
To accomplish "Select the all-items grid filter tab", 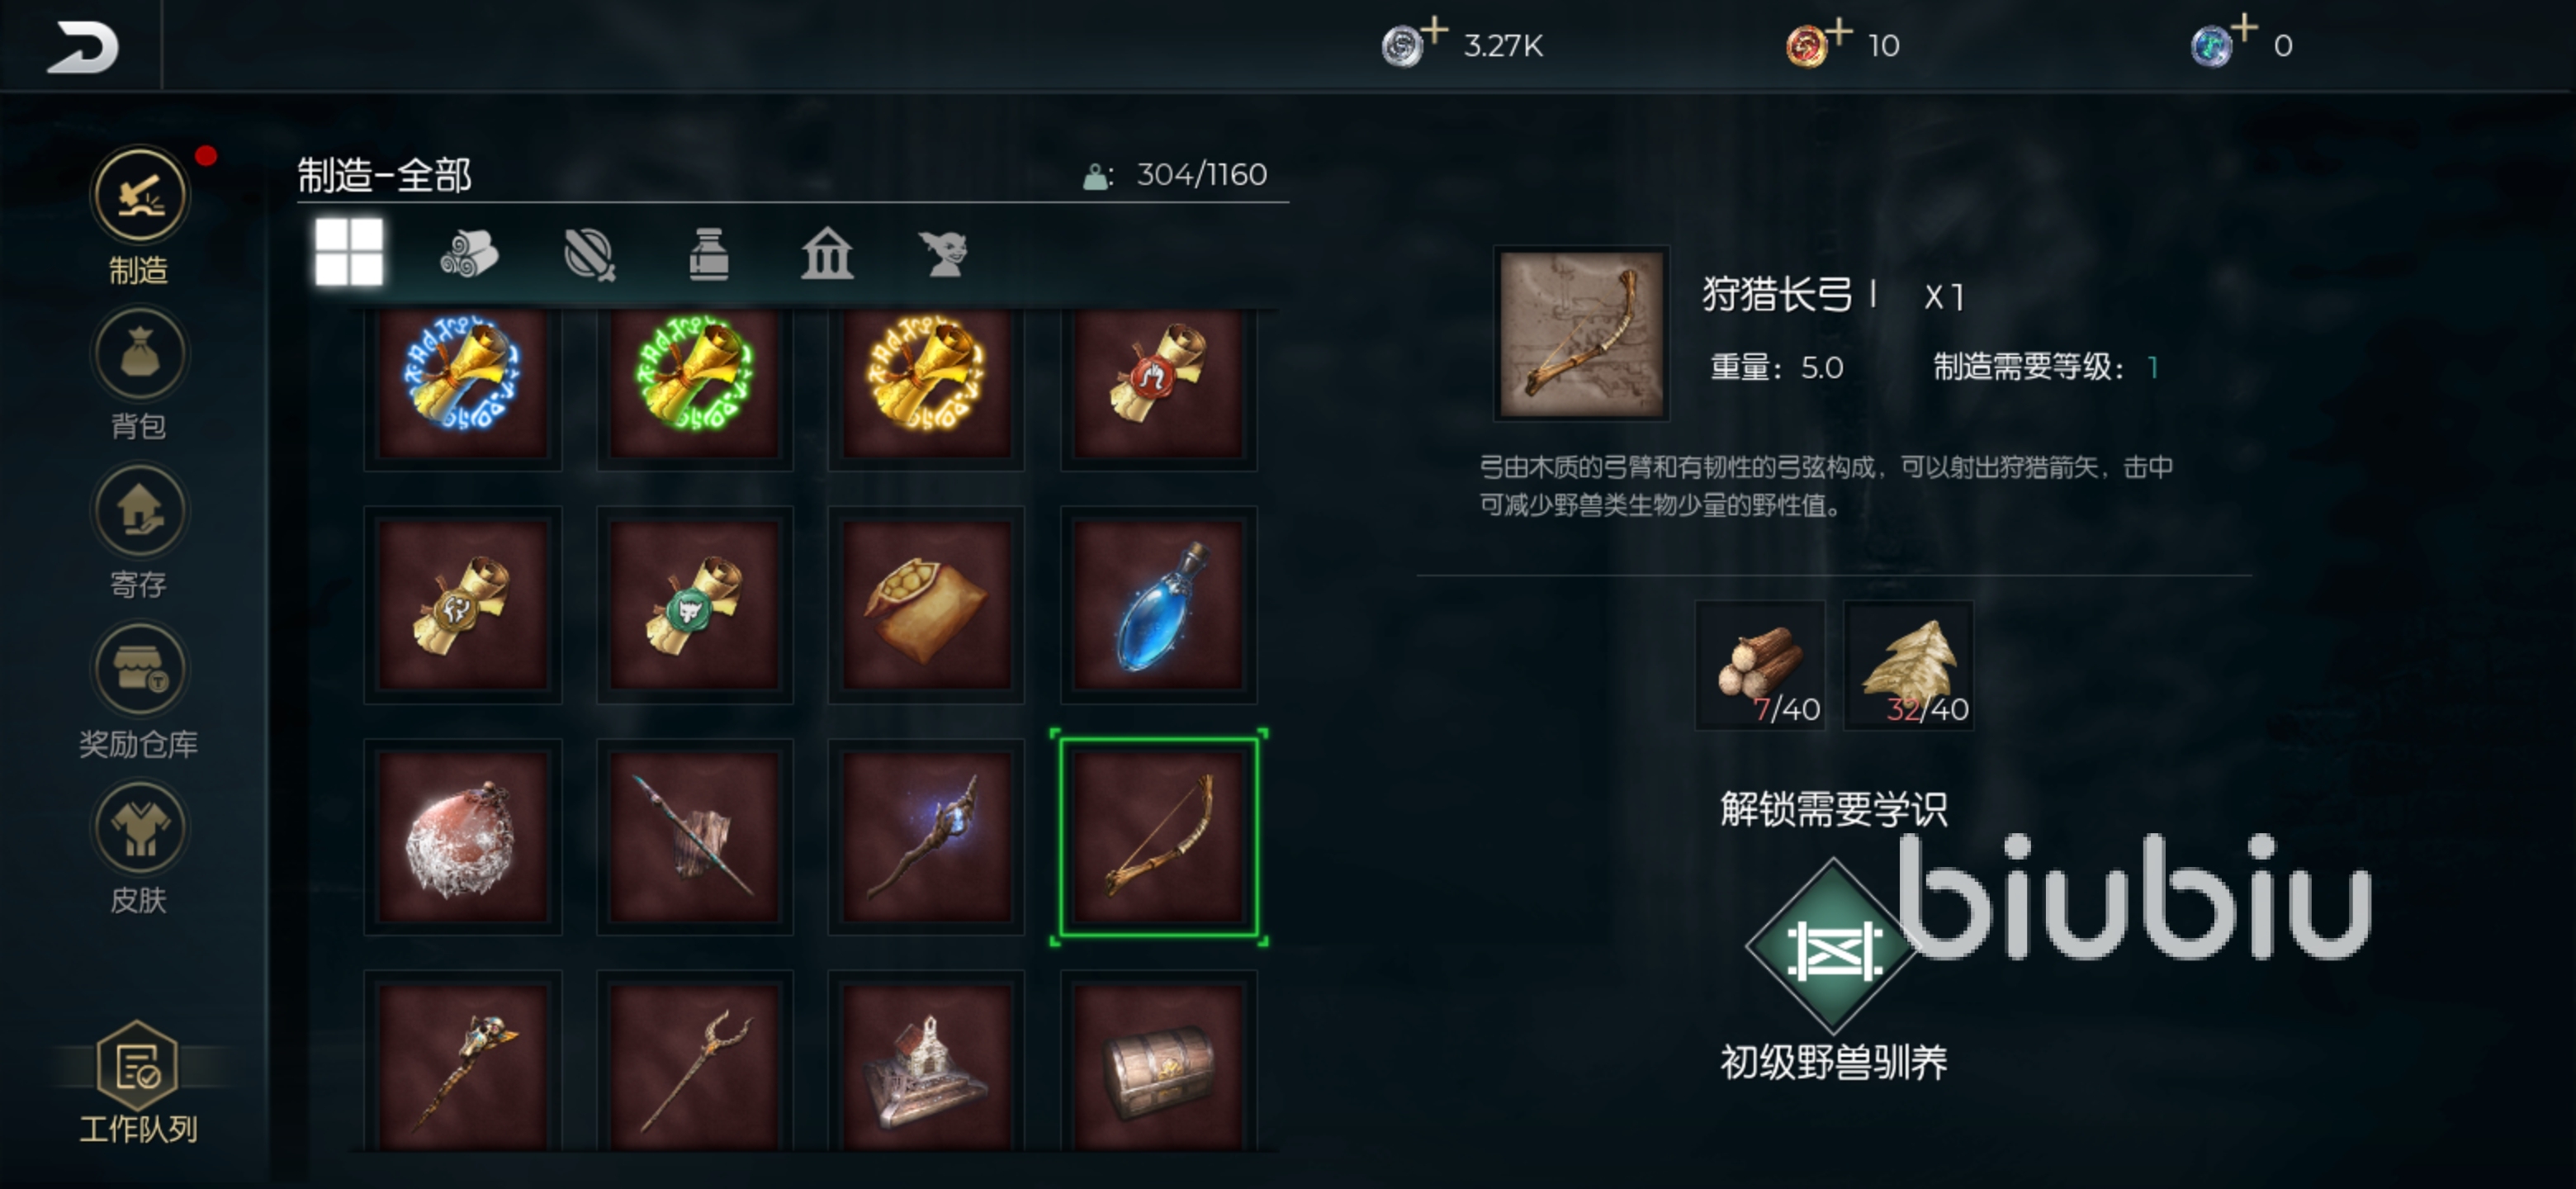I will pos(349,252).
